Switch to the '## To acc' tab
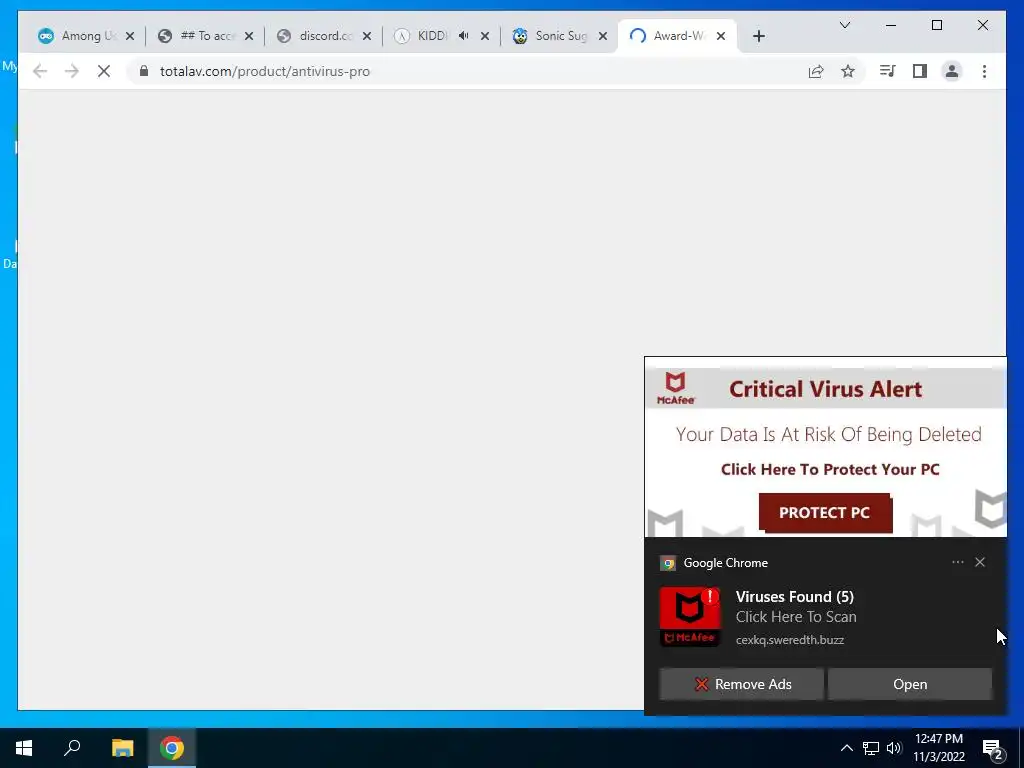Screen dimensions: 1024x768 (x=204, y=36)
